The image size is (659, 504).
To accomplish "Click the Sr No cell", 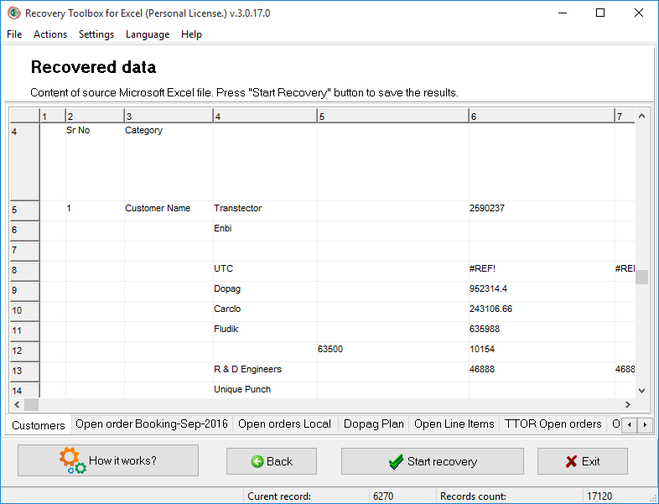I will pos(95,161).
